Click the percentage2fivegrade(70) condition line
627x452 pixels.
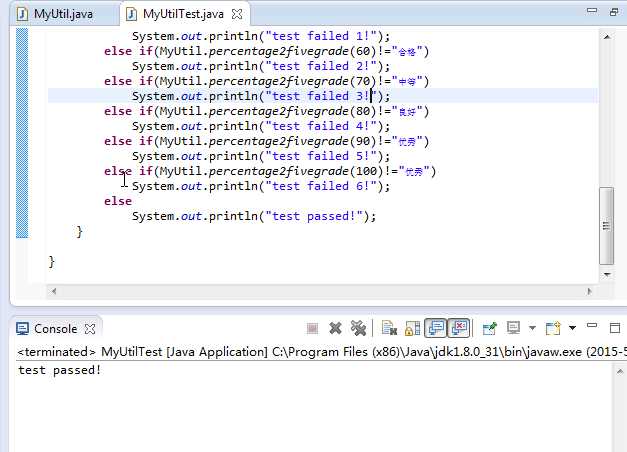click(x=266, y=81)
